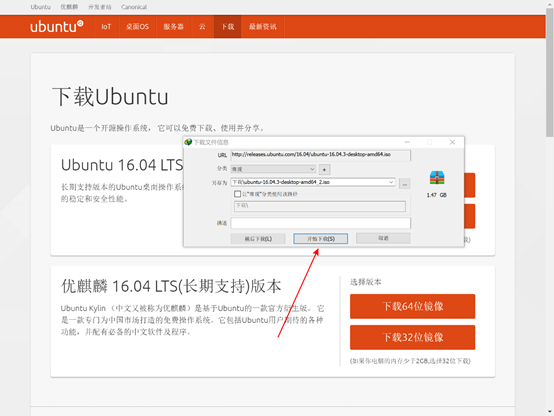Click the 2GB memory note below 32位 button

pos(410,361)
